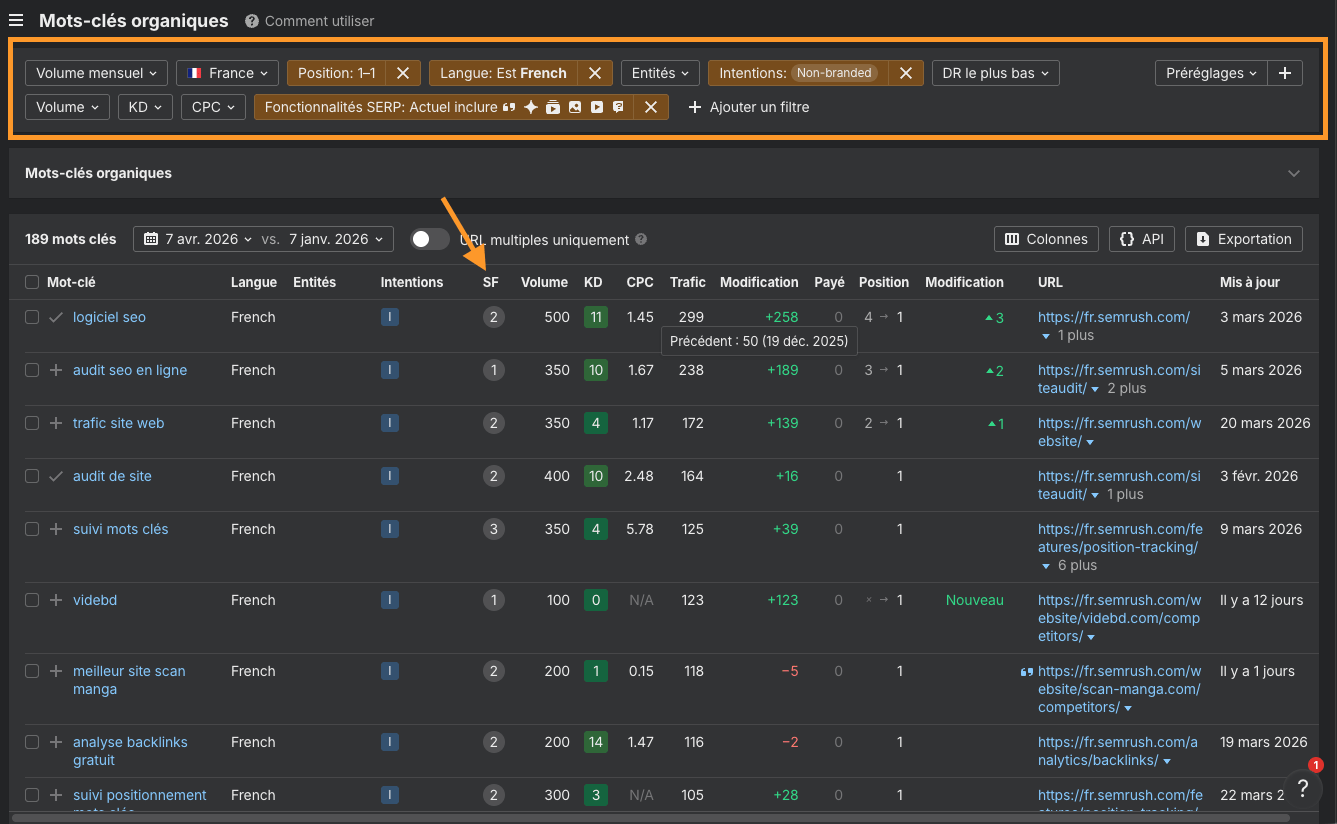Viewport: 1337px width, 824px height.
Task: Enable the URL multiples uniquement toggle
Action: tap(429, 239)
